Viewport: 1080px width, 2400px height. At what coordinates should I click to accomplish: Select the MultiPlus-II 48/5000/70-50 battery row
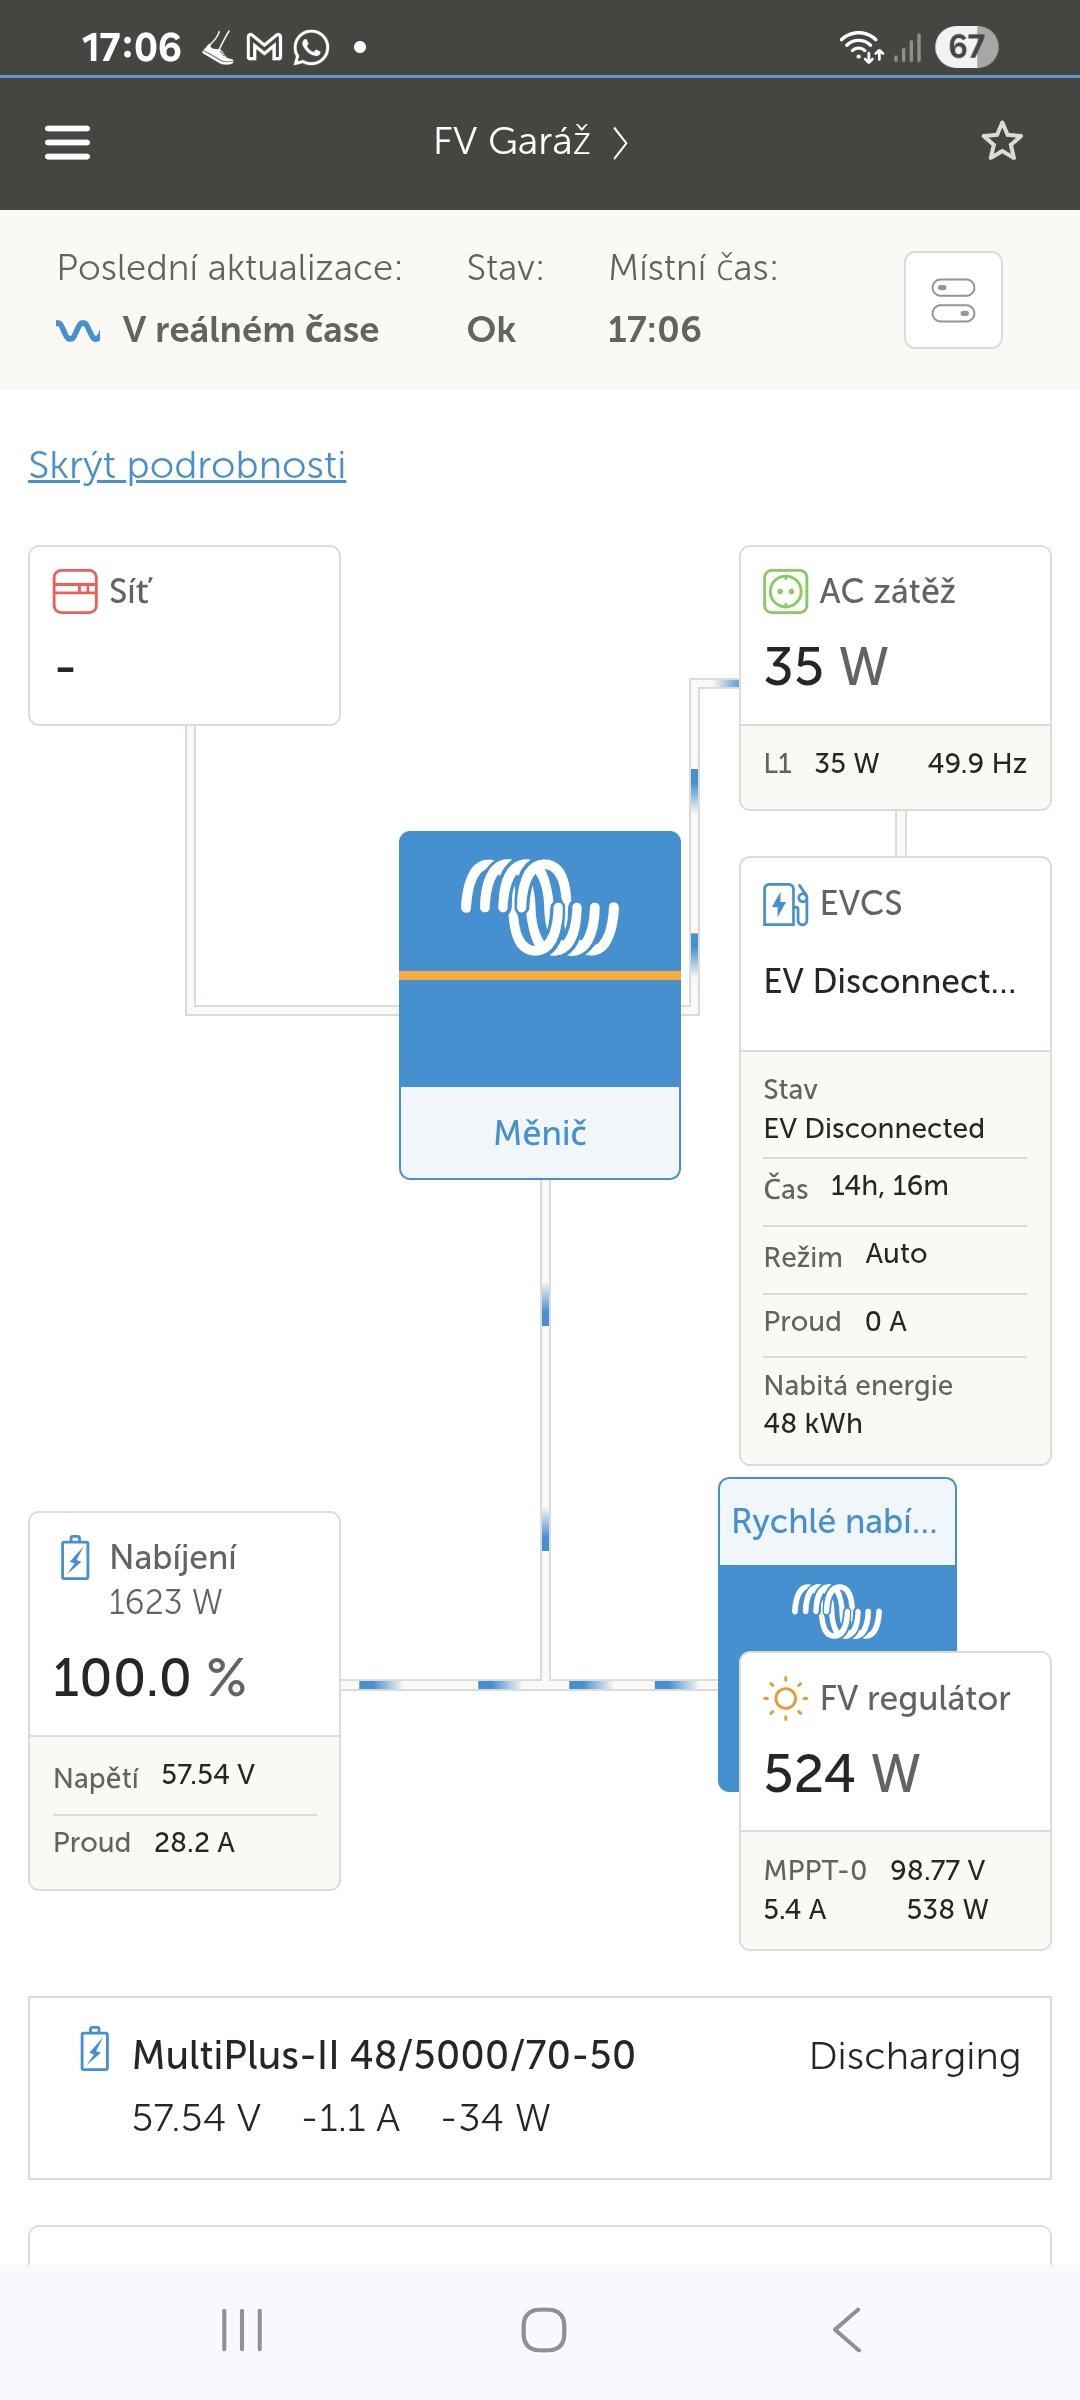coord(540,2088)
